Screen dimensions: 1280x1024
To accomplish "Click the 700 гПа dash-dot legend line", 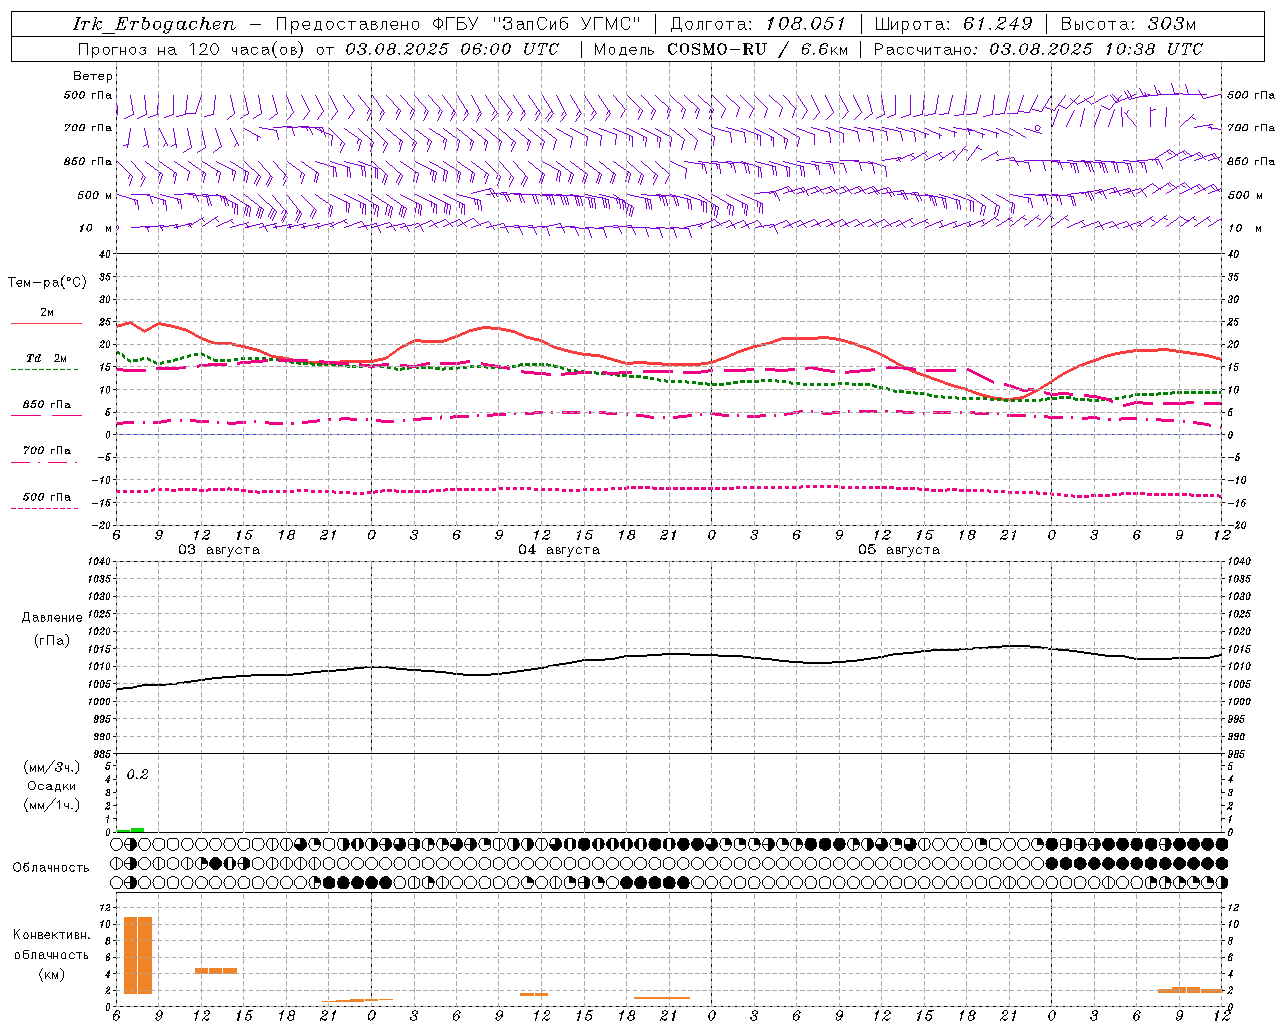I will tap(44, 462).
